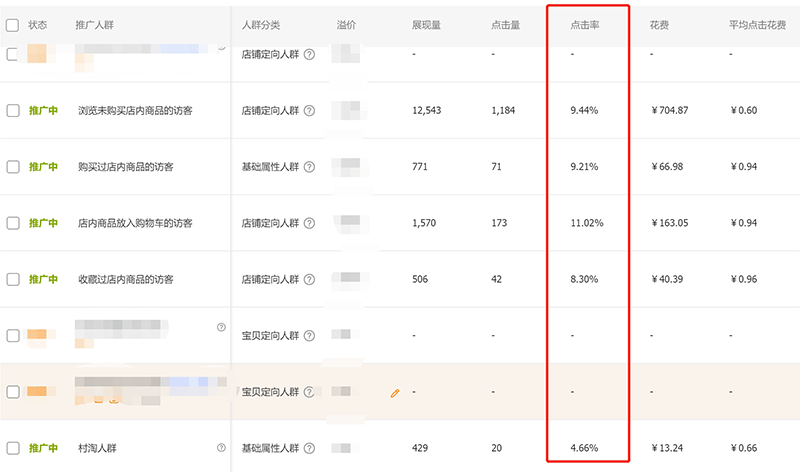Click help icon in topmost partially visible row

[x=309, y=55]
